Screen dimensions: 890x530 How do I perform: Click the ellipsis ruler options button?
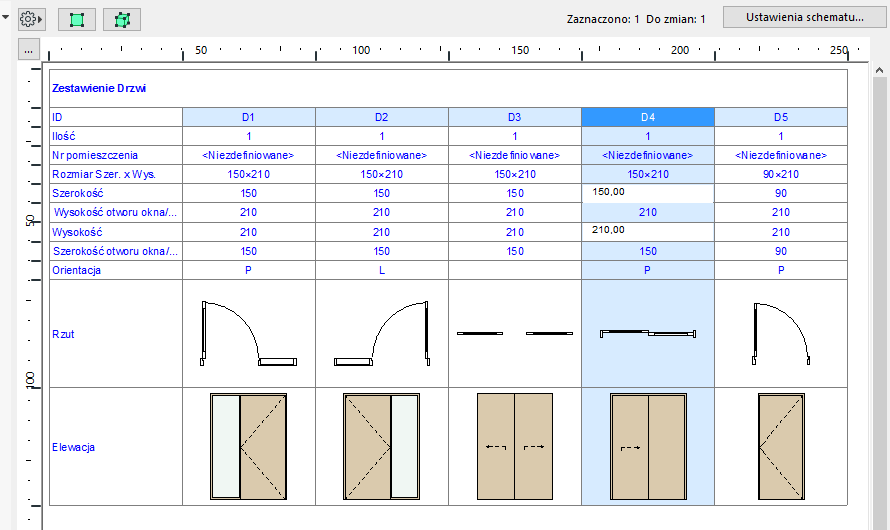[28, 49]
